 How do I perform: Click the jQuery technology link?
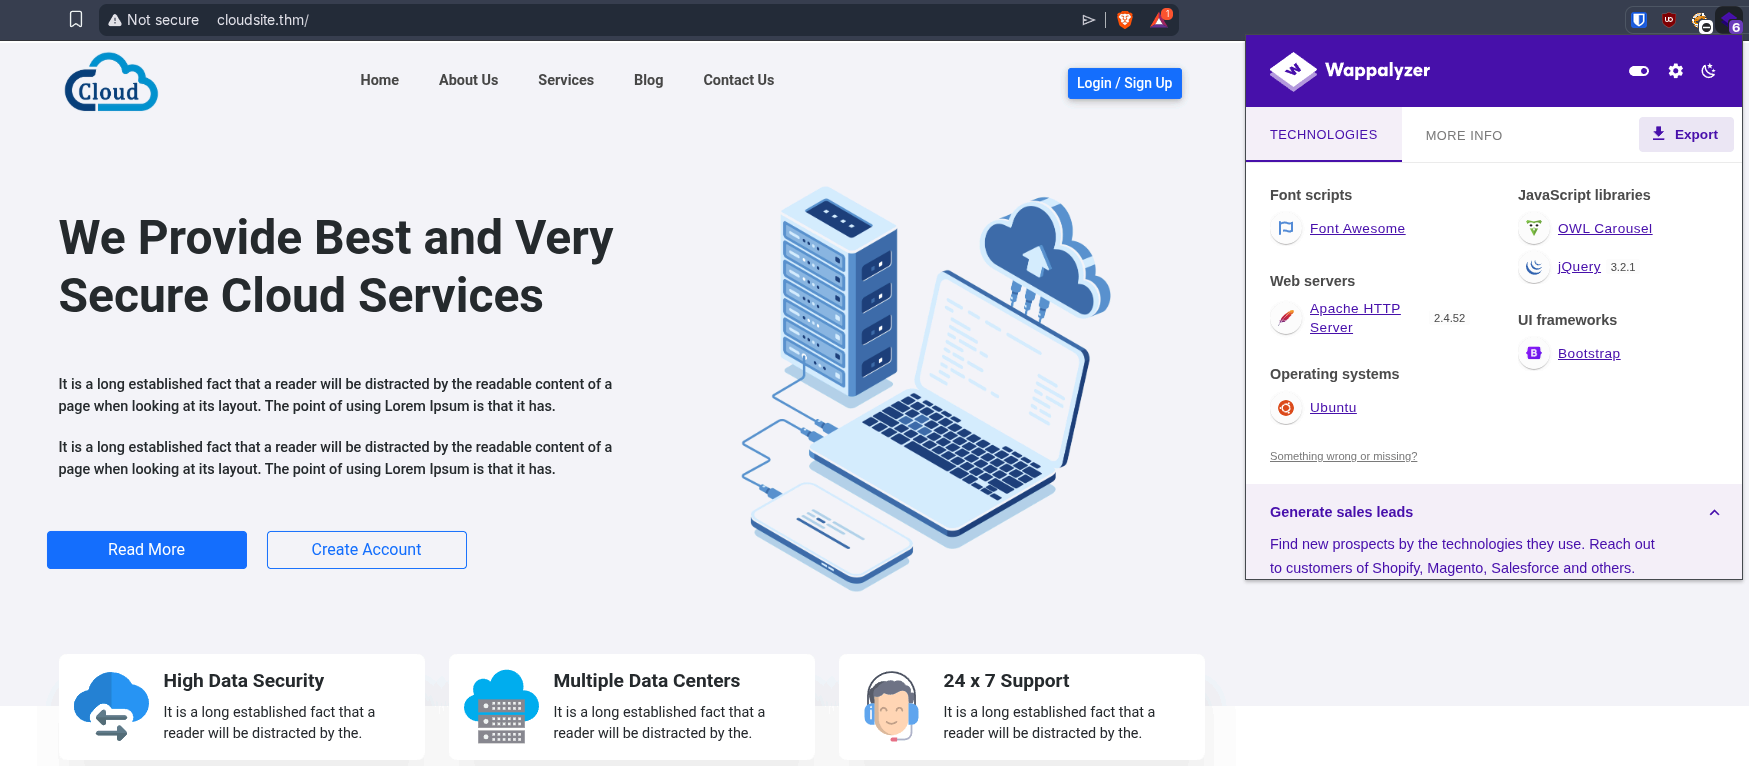1578,267
